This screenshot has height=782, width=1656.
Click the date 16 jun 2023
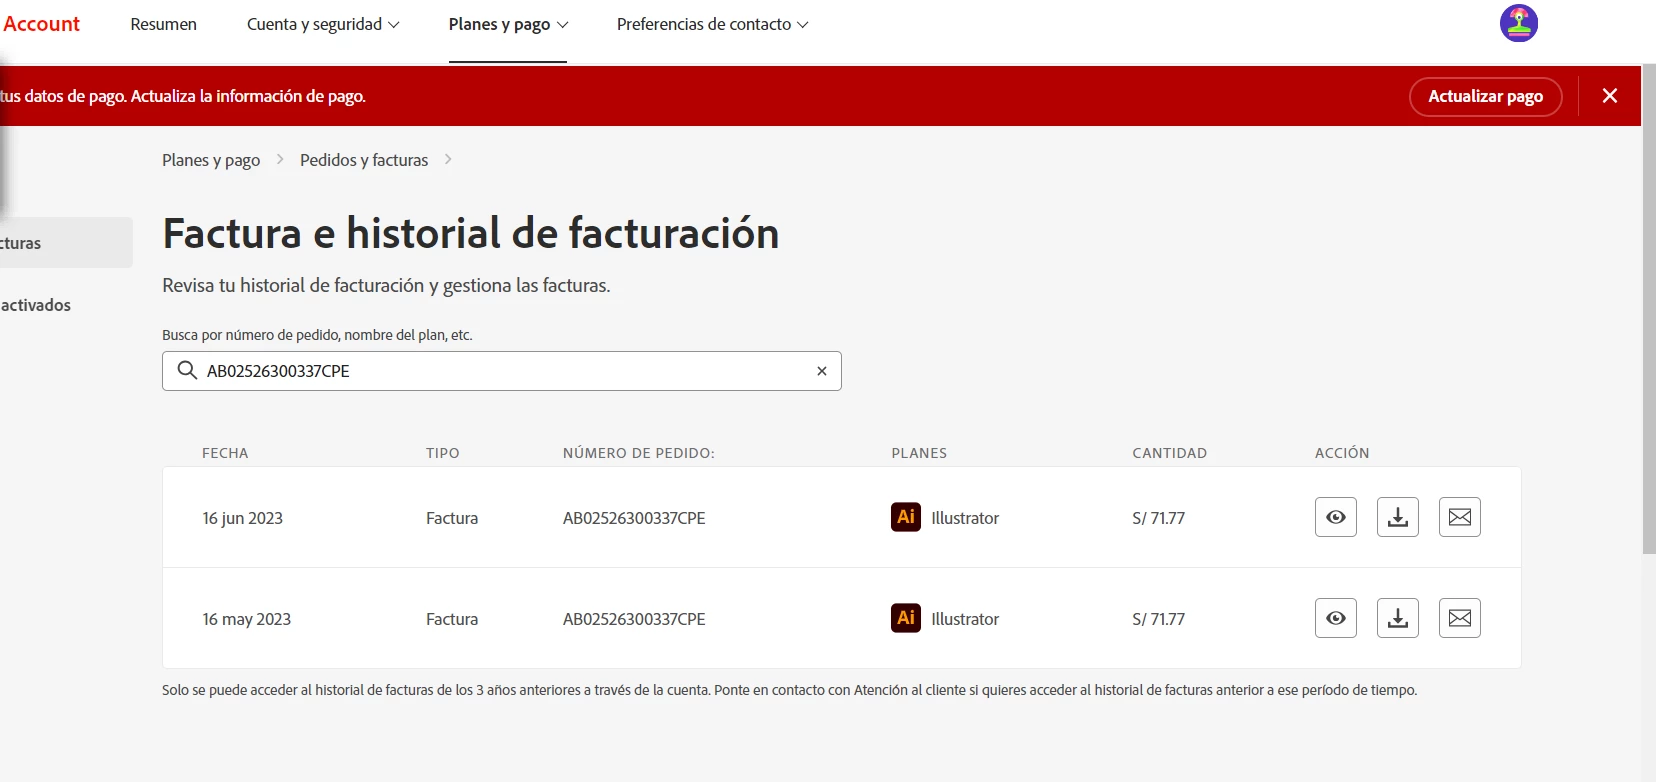243,518
